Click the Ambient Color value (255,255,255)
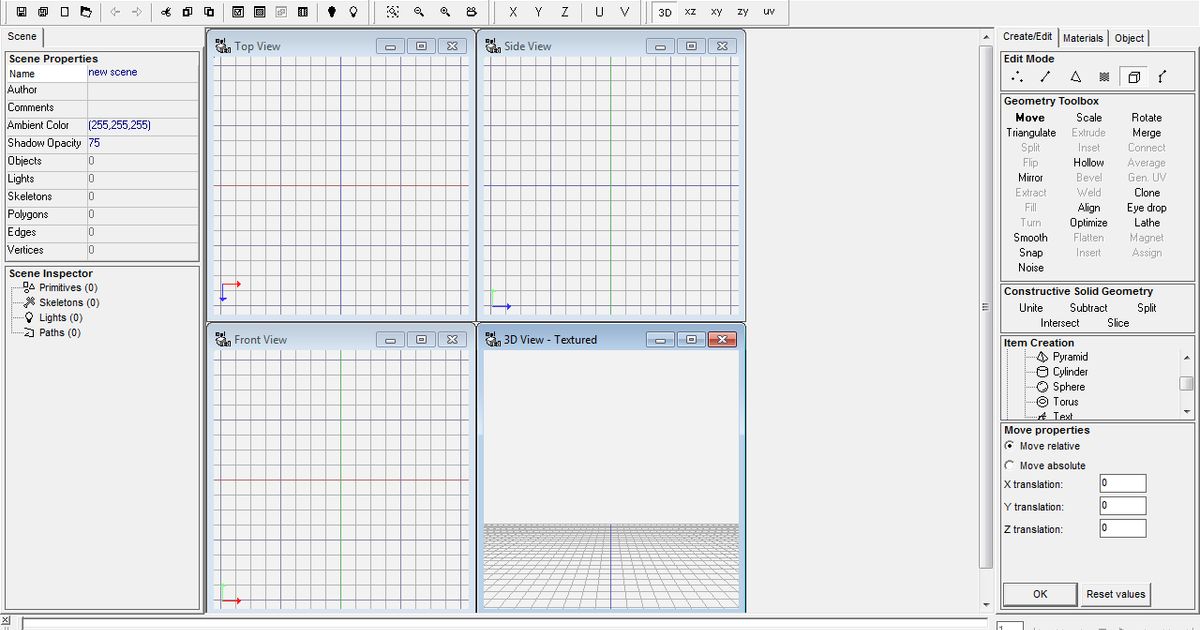The width and height of the screenshot is (1200, 630). coord(119,126)
